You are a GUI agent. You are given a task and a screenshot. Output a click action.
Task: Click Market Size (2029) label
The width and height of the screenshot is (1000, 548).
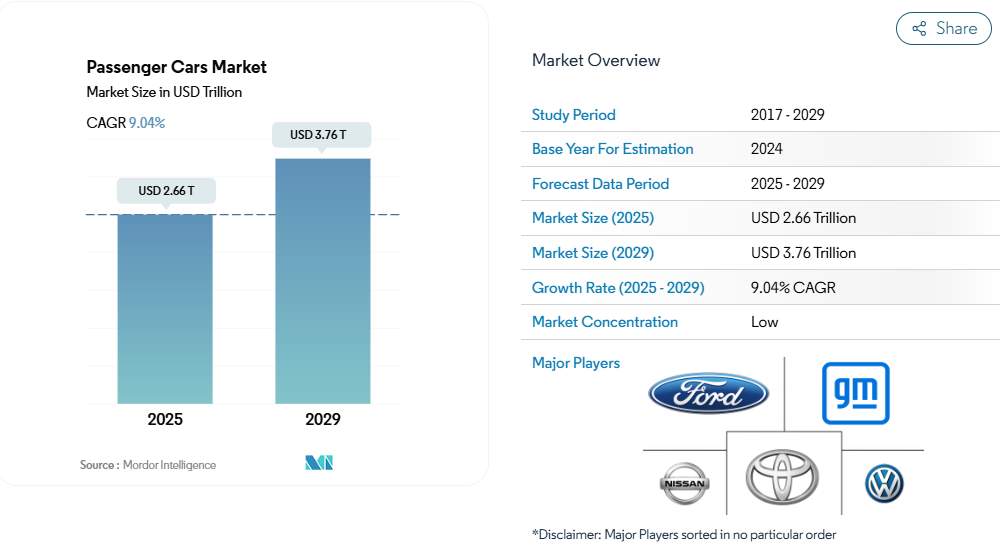[593, 253]
